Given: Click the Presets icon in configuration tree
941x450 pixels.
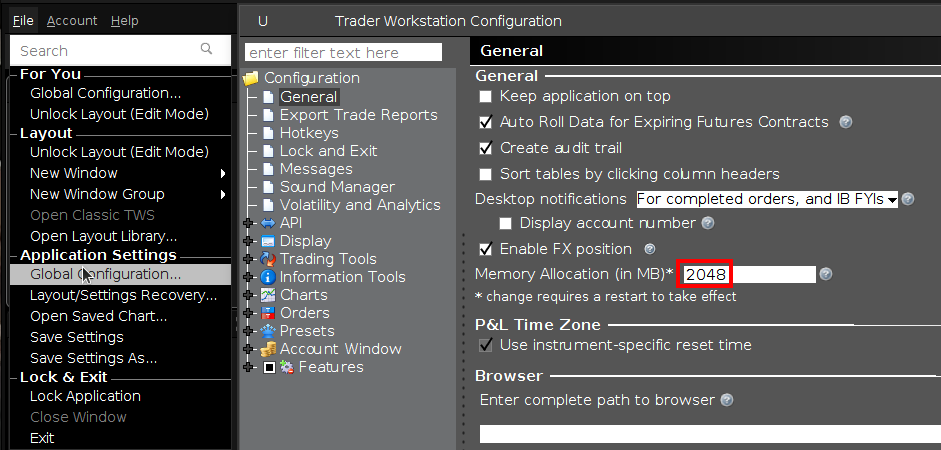Looking at the screenshot, I should 268,331.
